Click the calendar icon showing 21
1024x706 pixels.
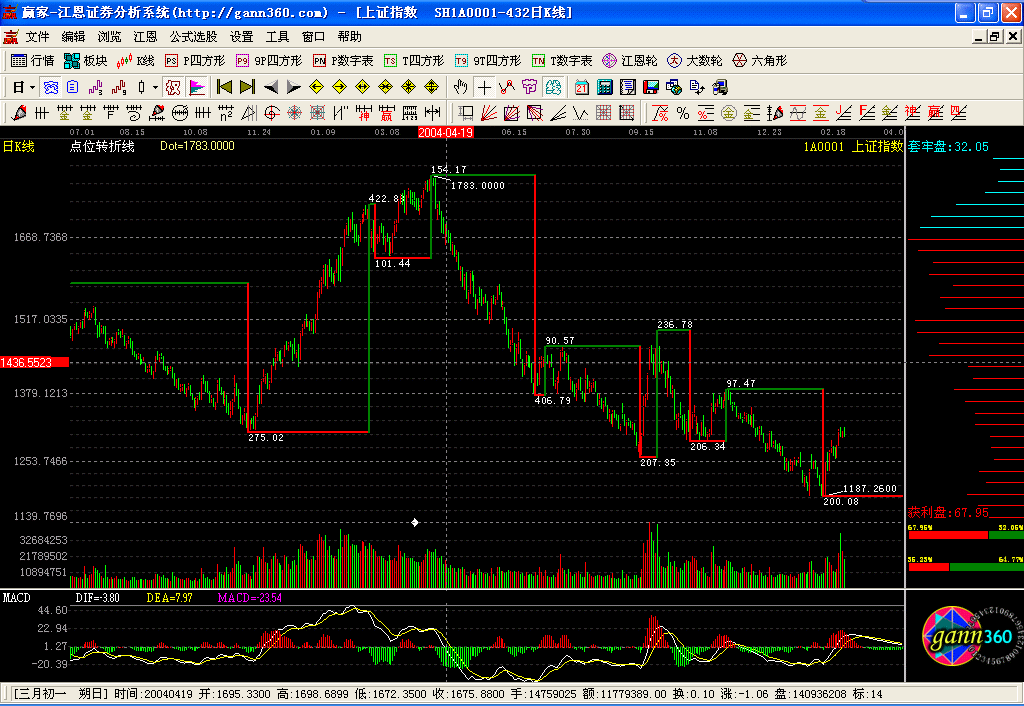tap(581, 87)
